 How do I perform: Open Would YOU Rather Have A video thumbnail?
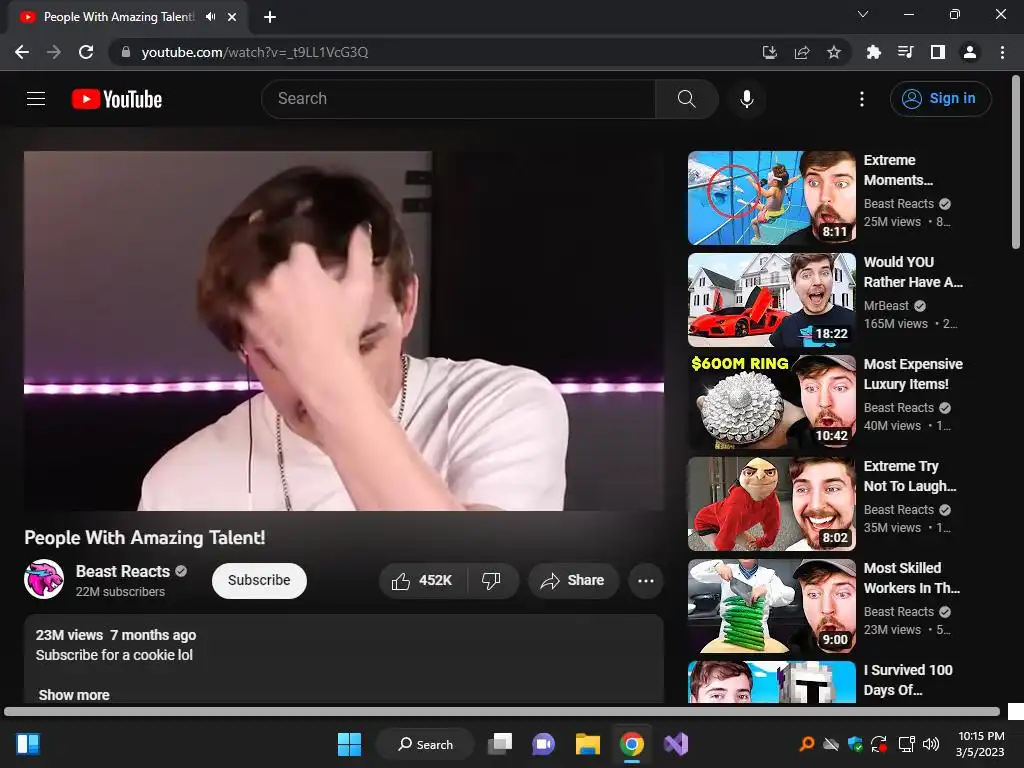[x=771, y=300]
